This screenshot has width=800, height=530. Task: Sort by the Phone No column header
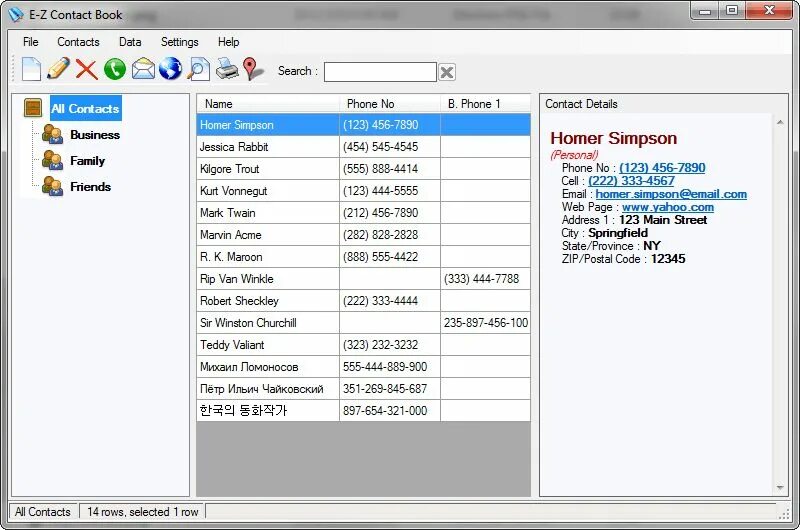(x=390, y=104)
